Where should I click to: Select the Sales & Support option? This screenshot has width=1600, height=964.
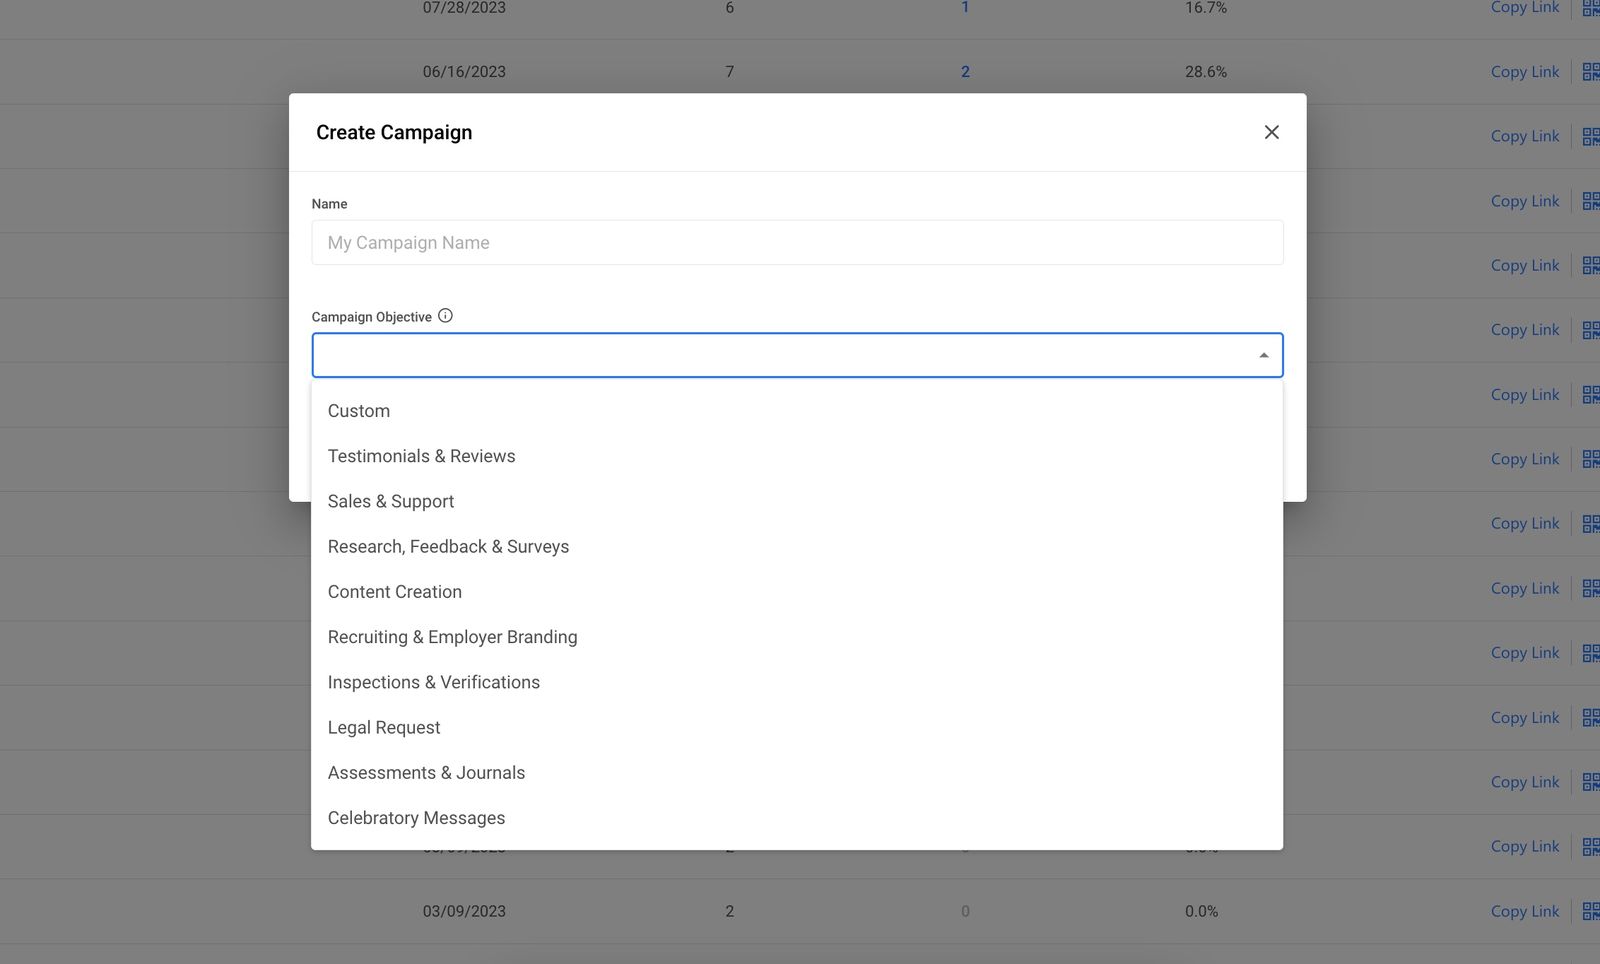pos(391,500)
